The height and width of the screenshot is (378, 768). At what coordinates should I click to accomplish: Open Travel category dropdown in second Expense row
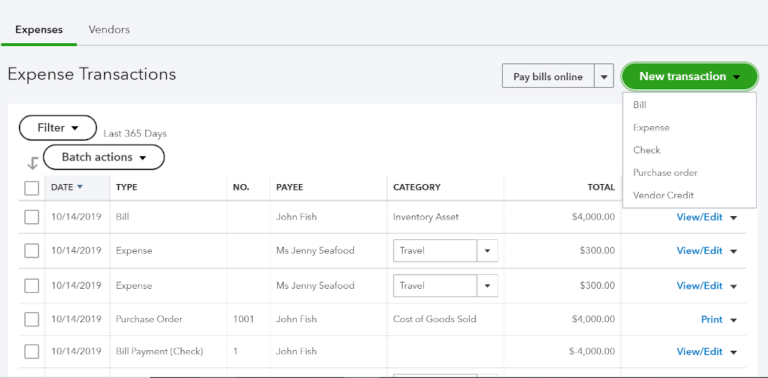(x=487, y=286)
